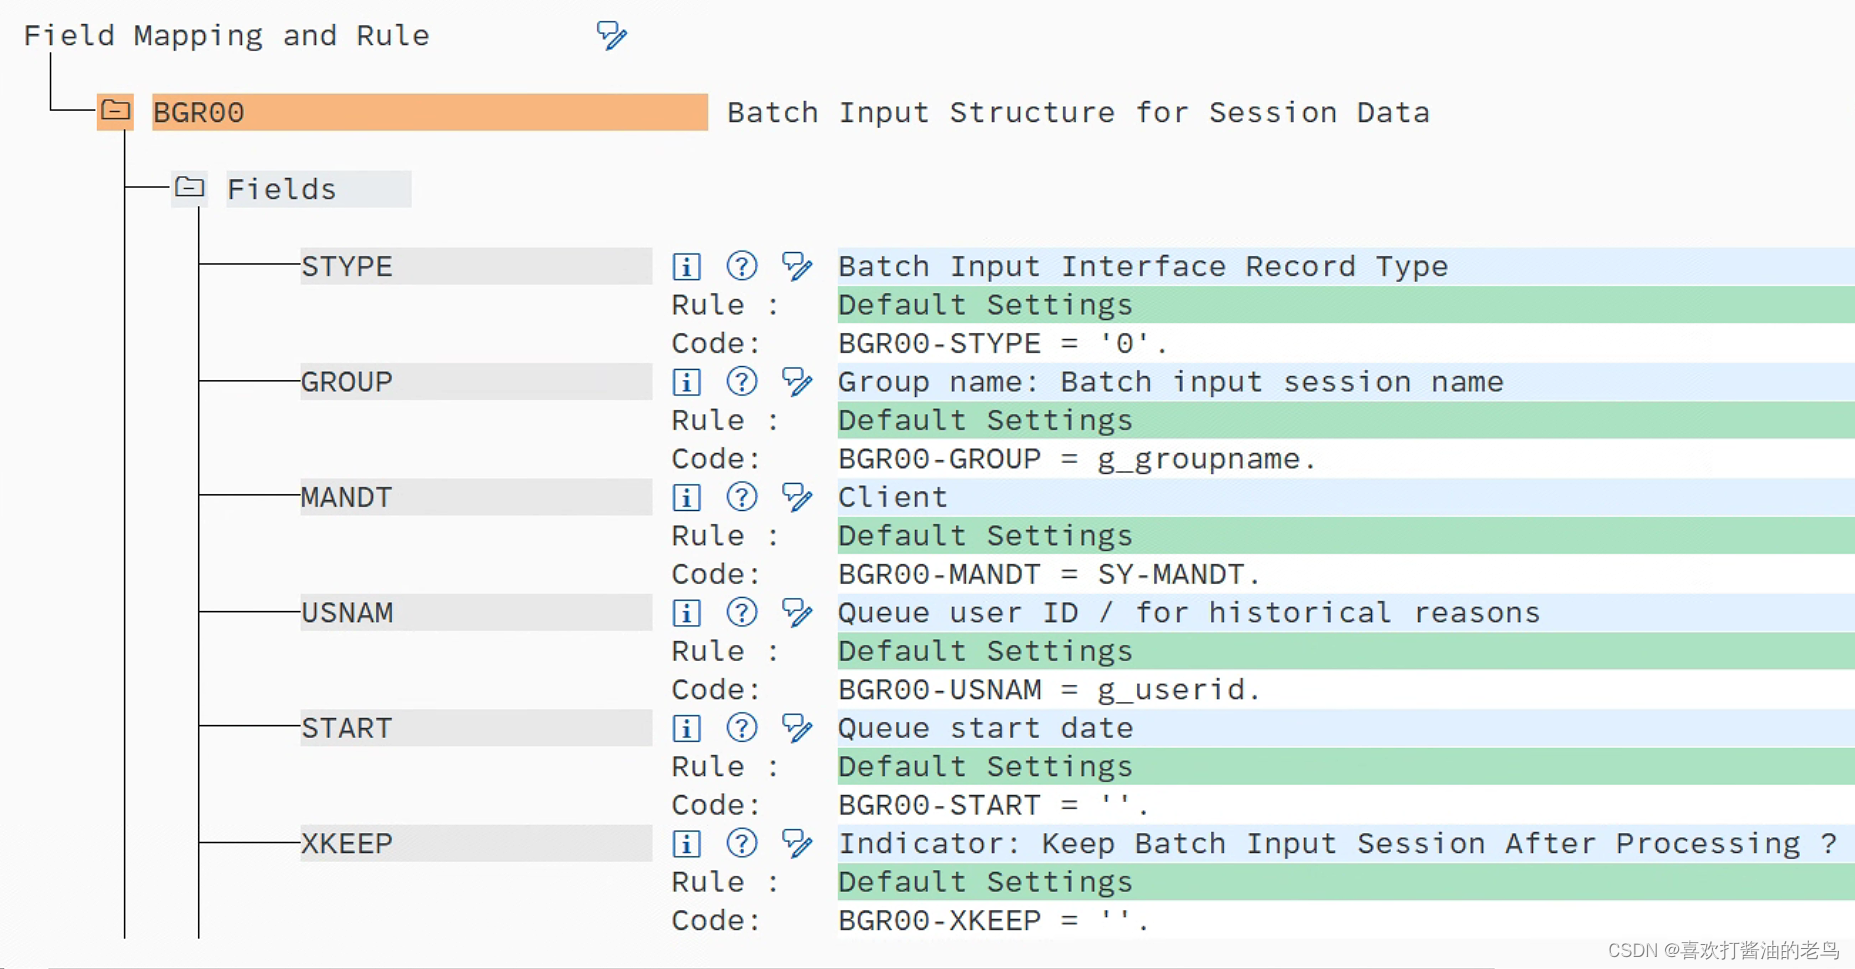This screenshot has width=1855, height=969.
Task: Click the info icon for XKEEP field
Action: coord(686,844)
